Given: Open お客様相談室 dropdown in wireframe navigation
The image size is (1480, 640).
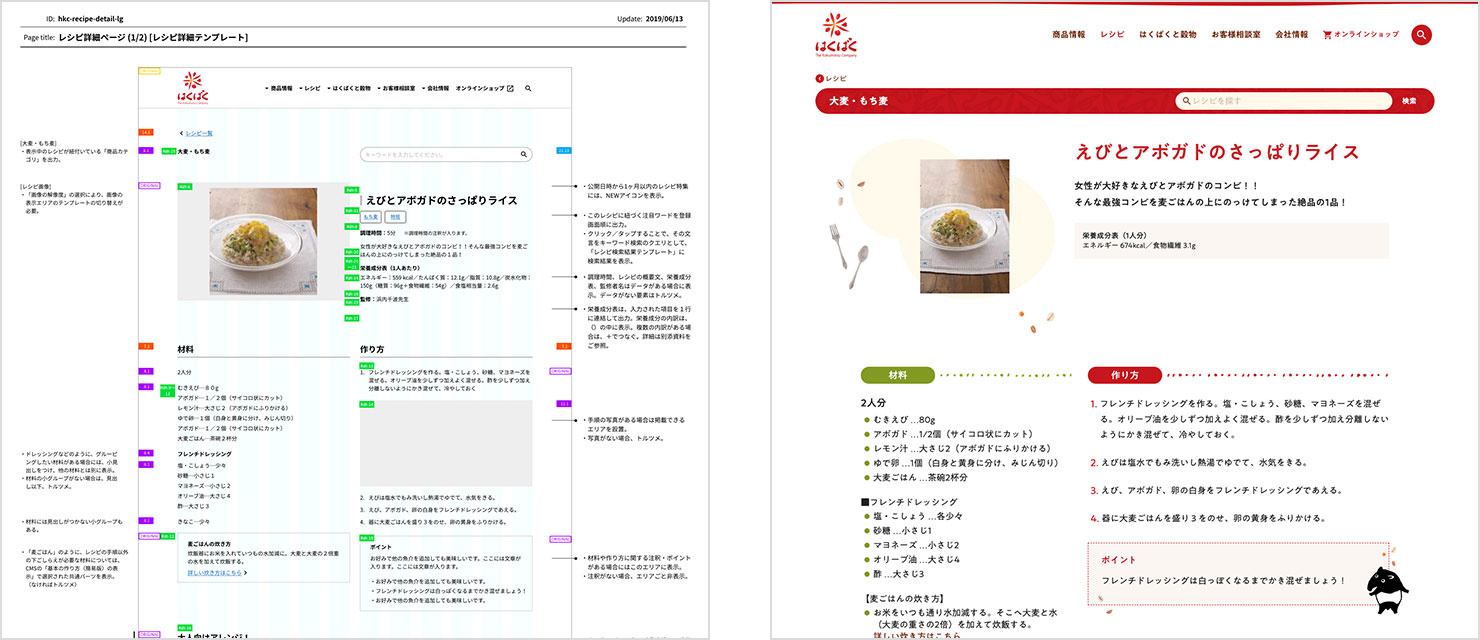Looking at the screenshot, I should tap(396, 89).
